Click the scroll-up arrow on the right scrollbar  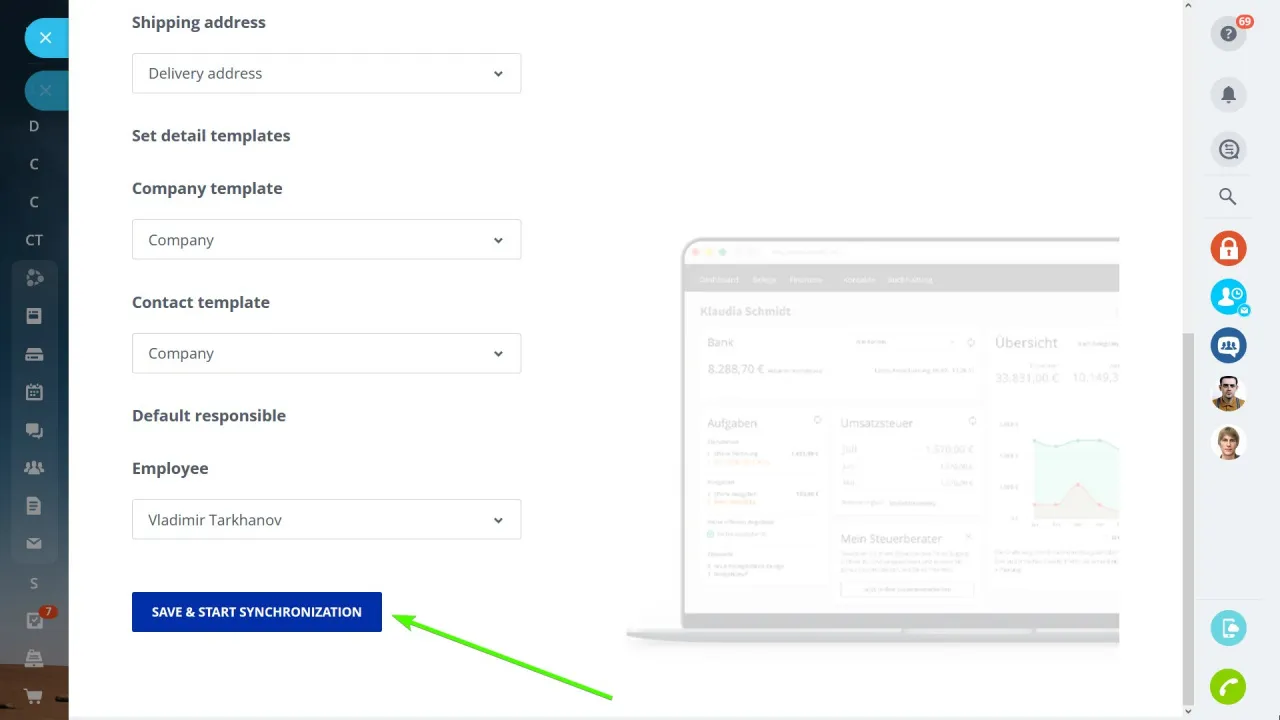tap(1188, 5)
